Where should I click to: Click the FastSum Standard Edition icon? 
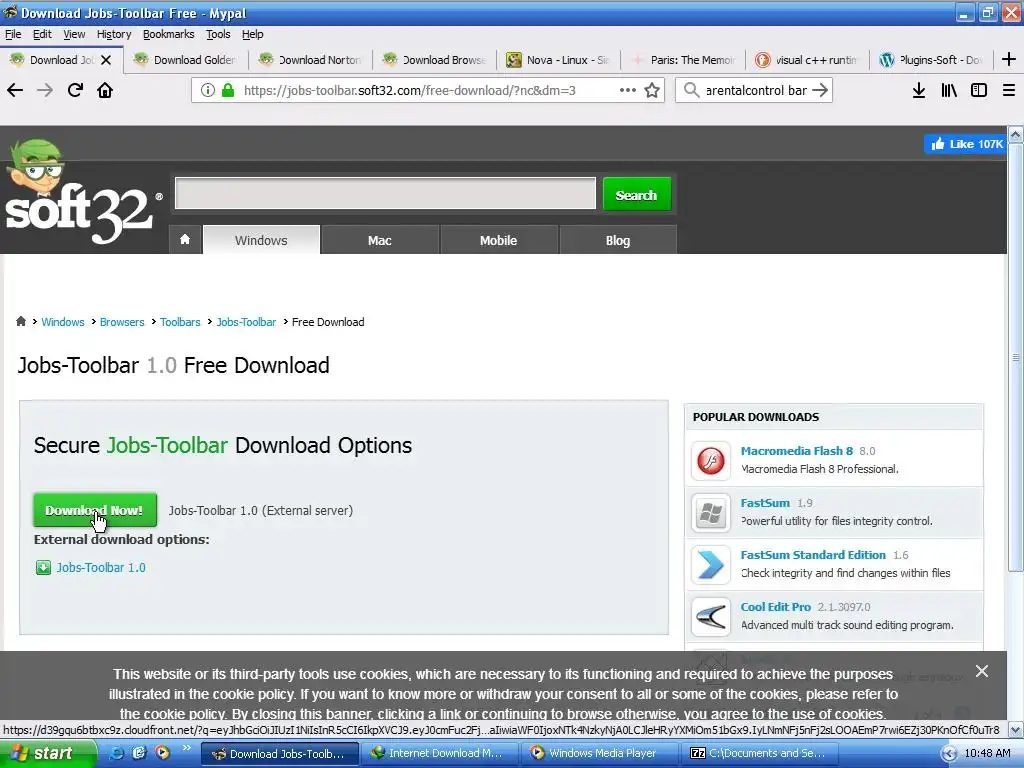[x=711, y=565]
